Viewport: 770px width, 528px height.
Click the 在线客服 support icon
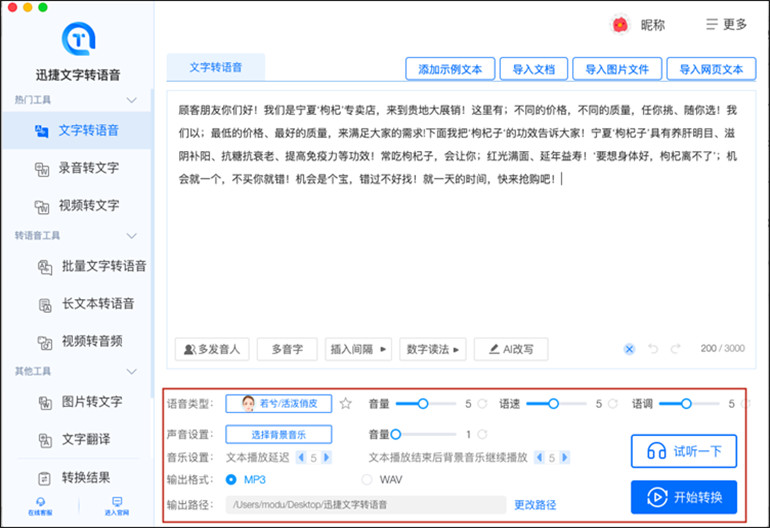coord(40,505)
